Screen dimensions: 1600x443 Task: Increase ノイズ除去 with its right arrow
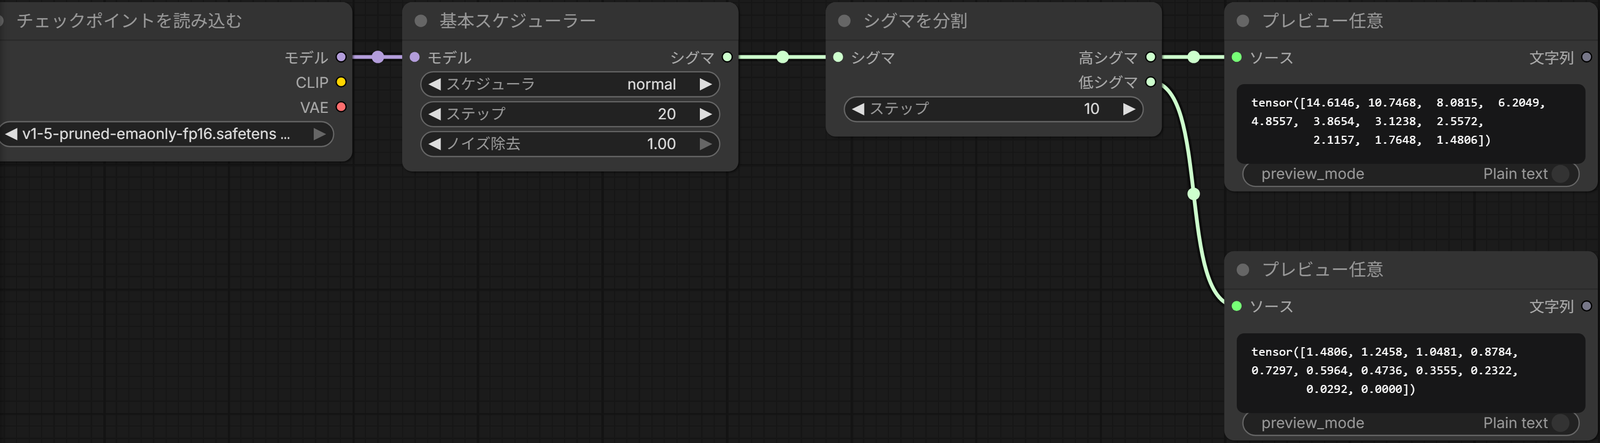706,144
